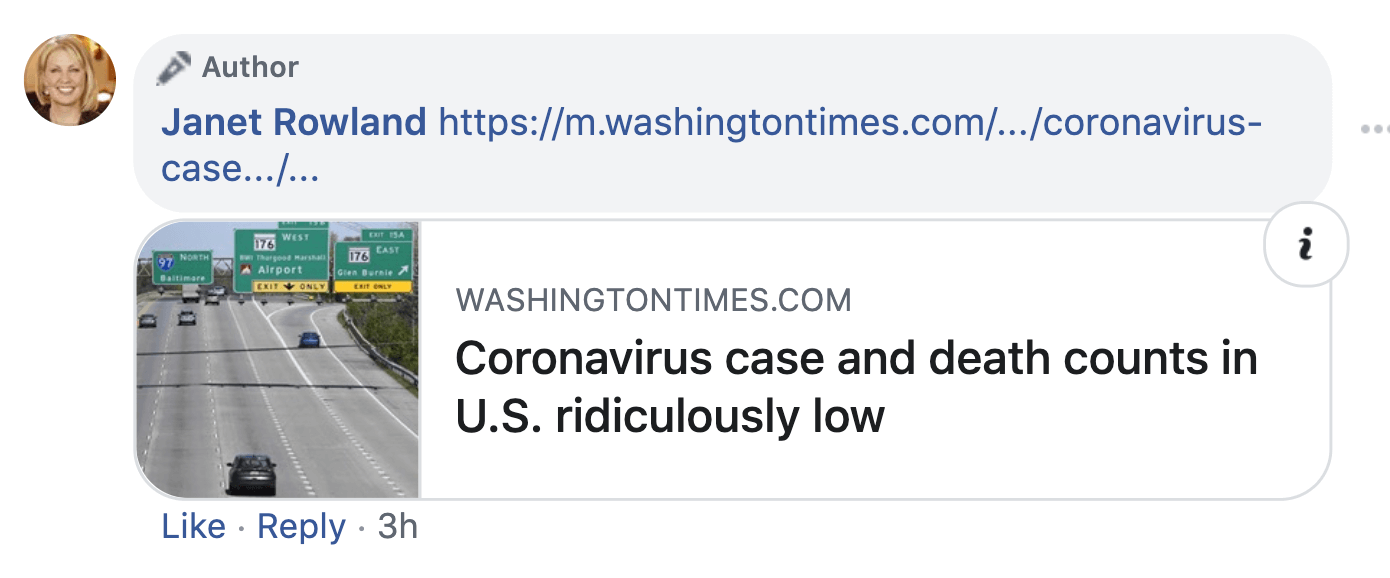Click the WASHINGTONTIMES.COM source label

coord(653,300)
